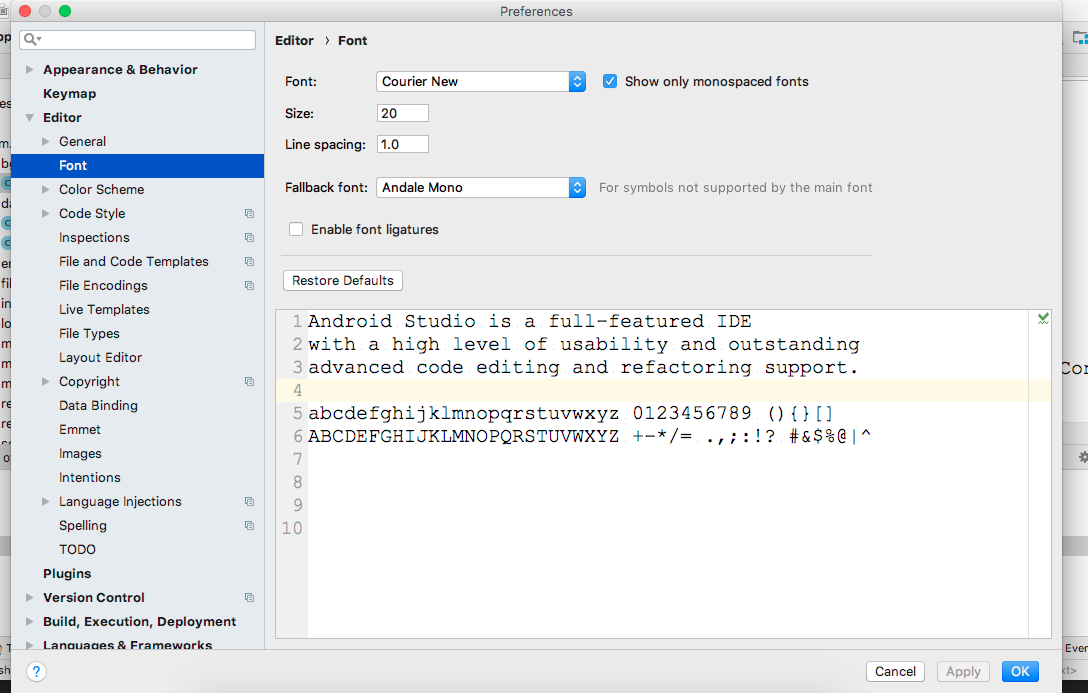The image size is (1088, 693).
Task: Click the Restore Defaults button
Action: coord(342,280)
